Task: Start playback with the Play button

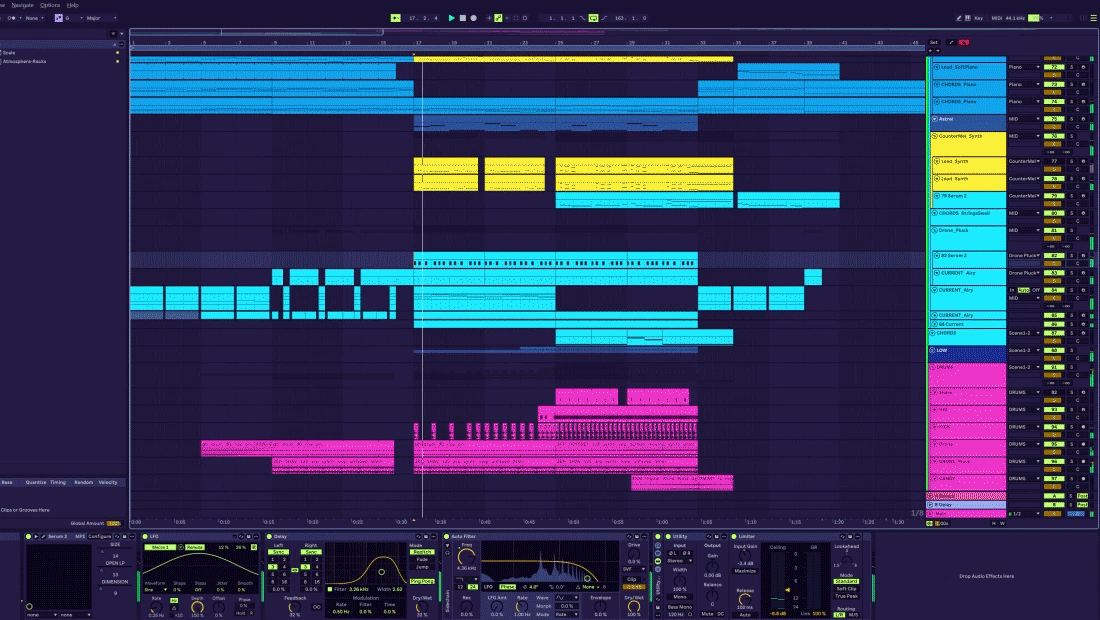Action: coord(452,18)
